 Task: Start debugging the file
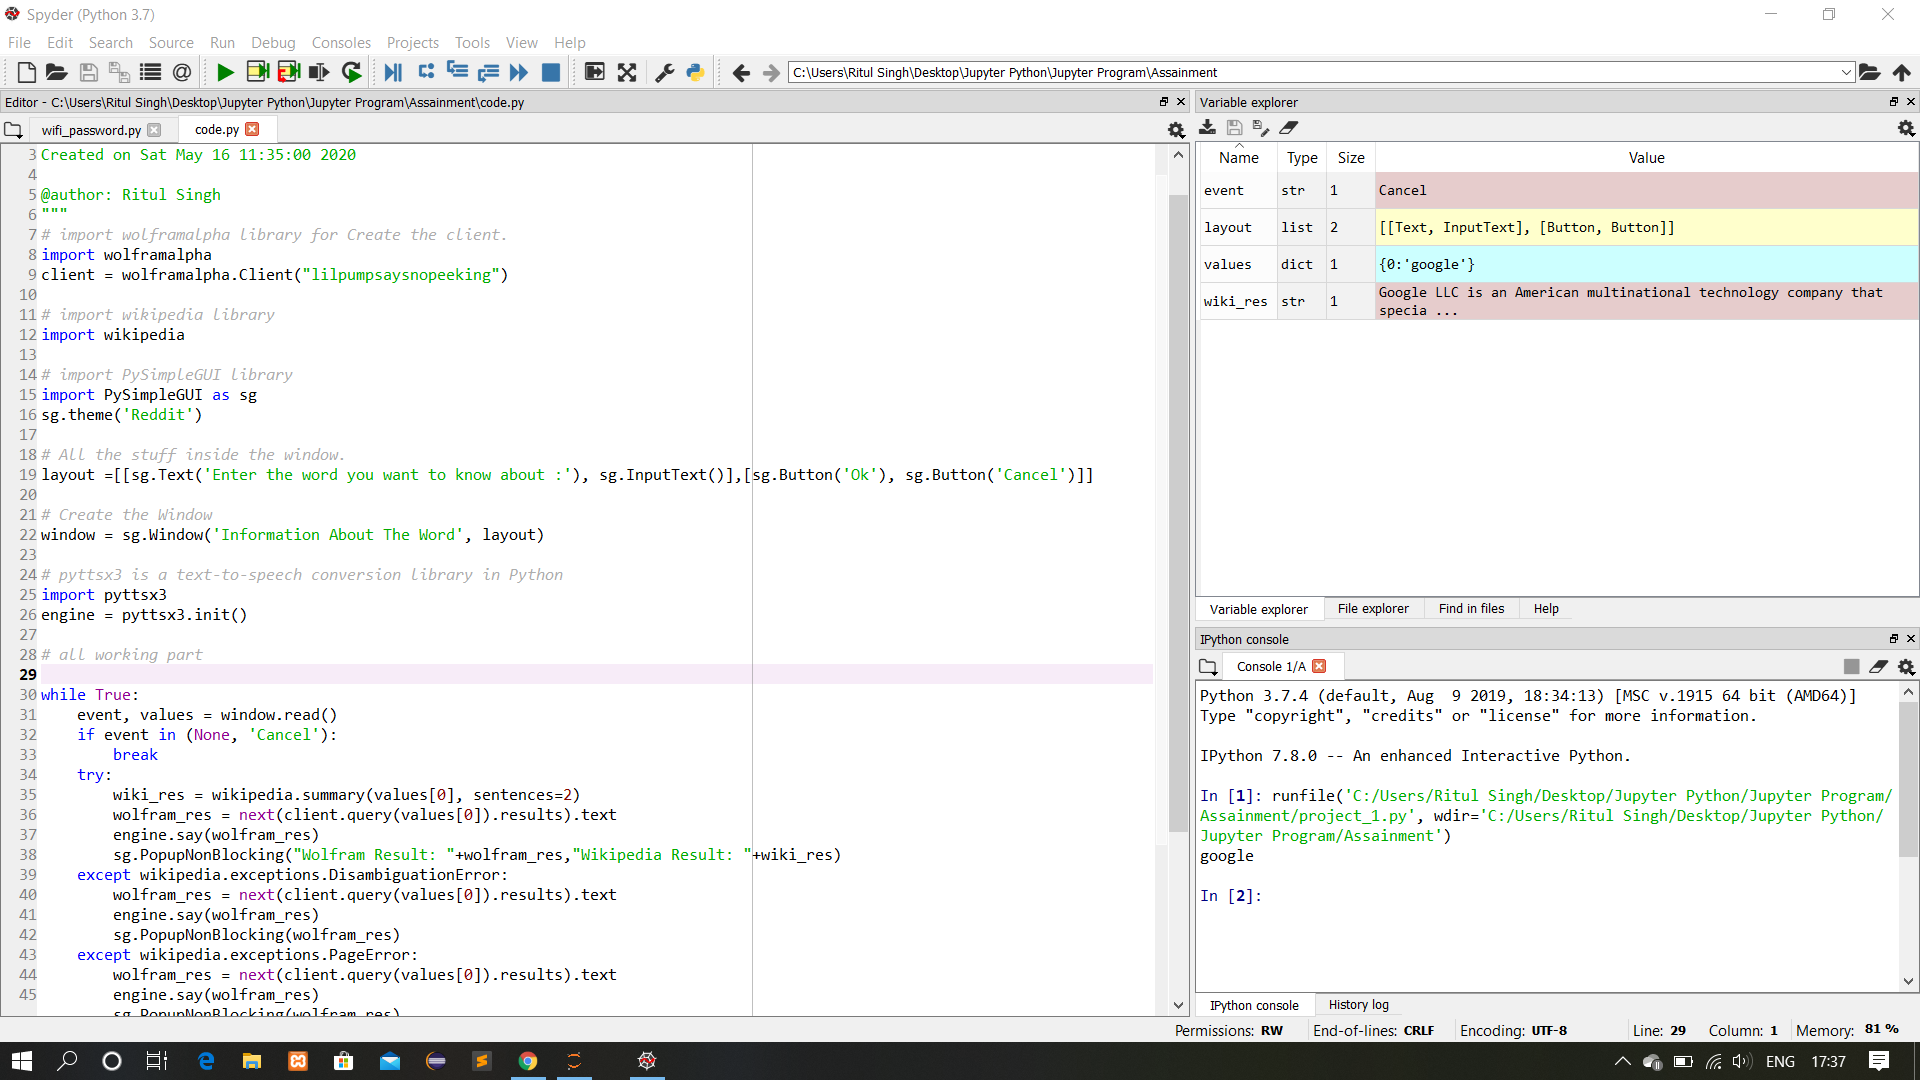[x=393, y=72]
